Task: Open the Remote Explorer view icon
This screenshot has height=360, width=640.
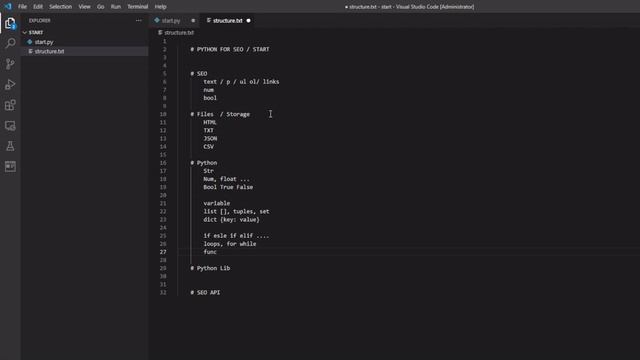Action: [10, 126]
